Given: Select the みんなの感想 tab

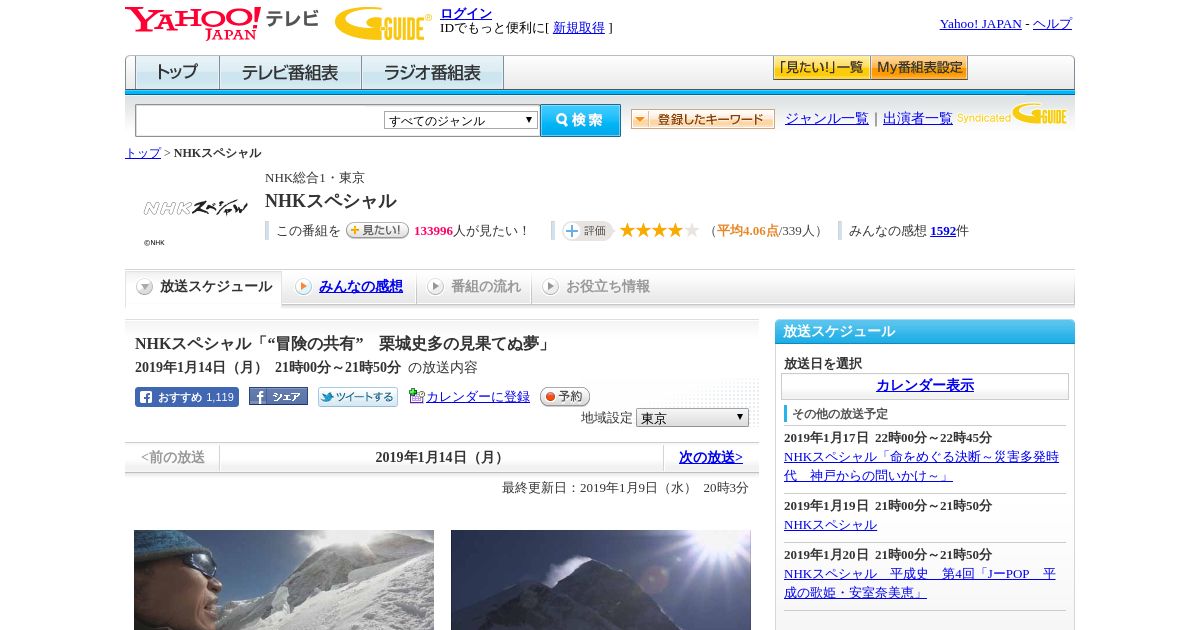Looking at the screenshot, I should (349, 287).
